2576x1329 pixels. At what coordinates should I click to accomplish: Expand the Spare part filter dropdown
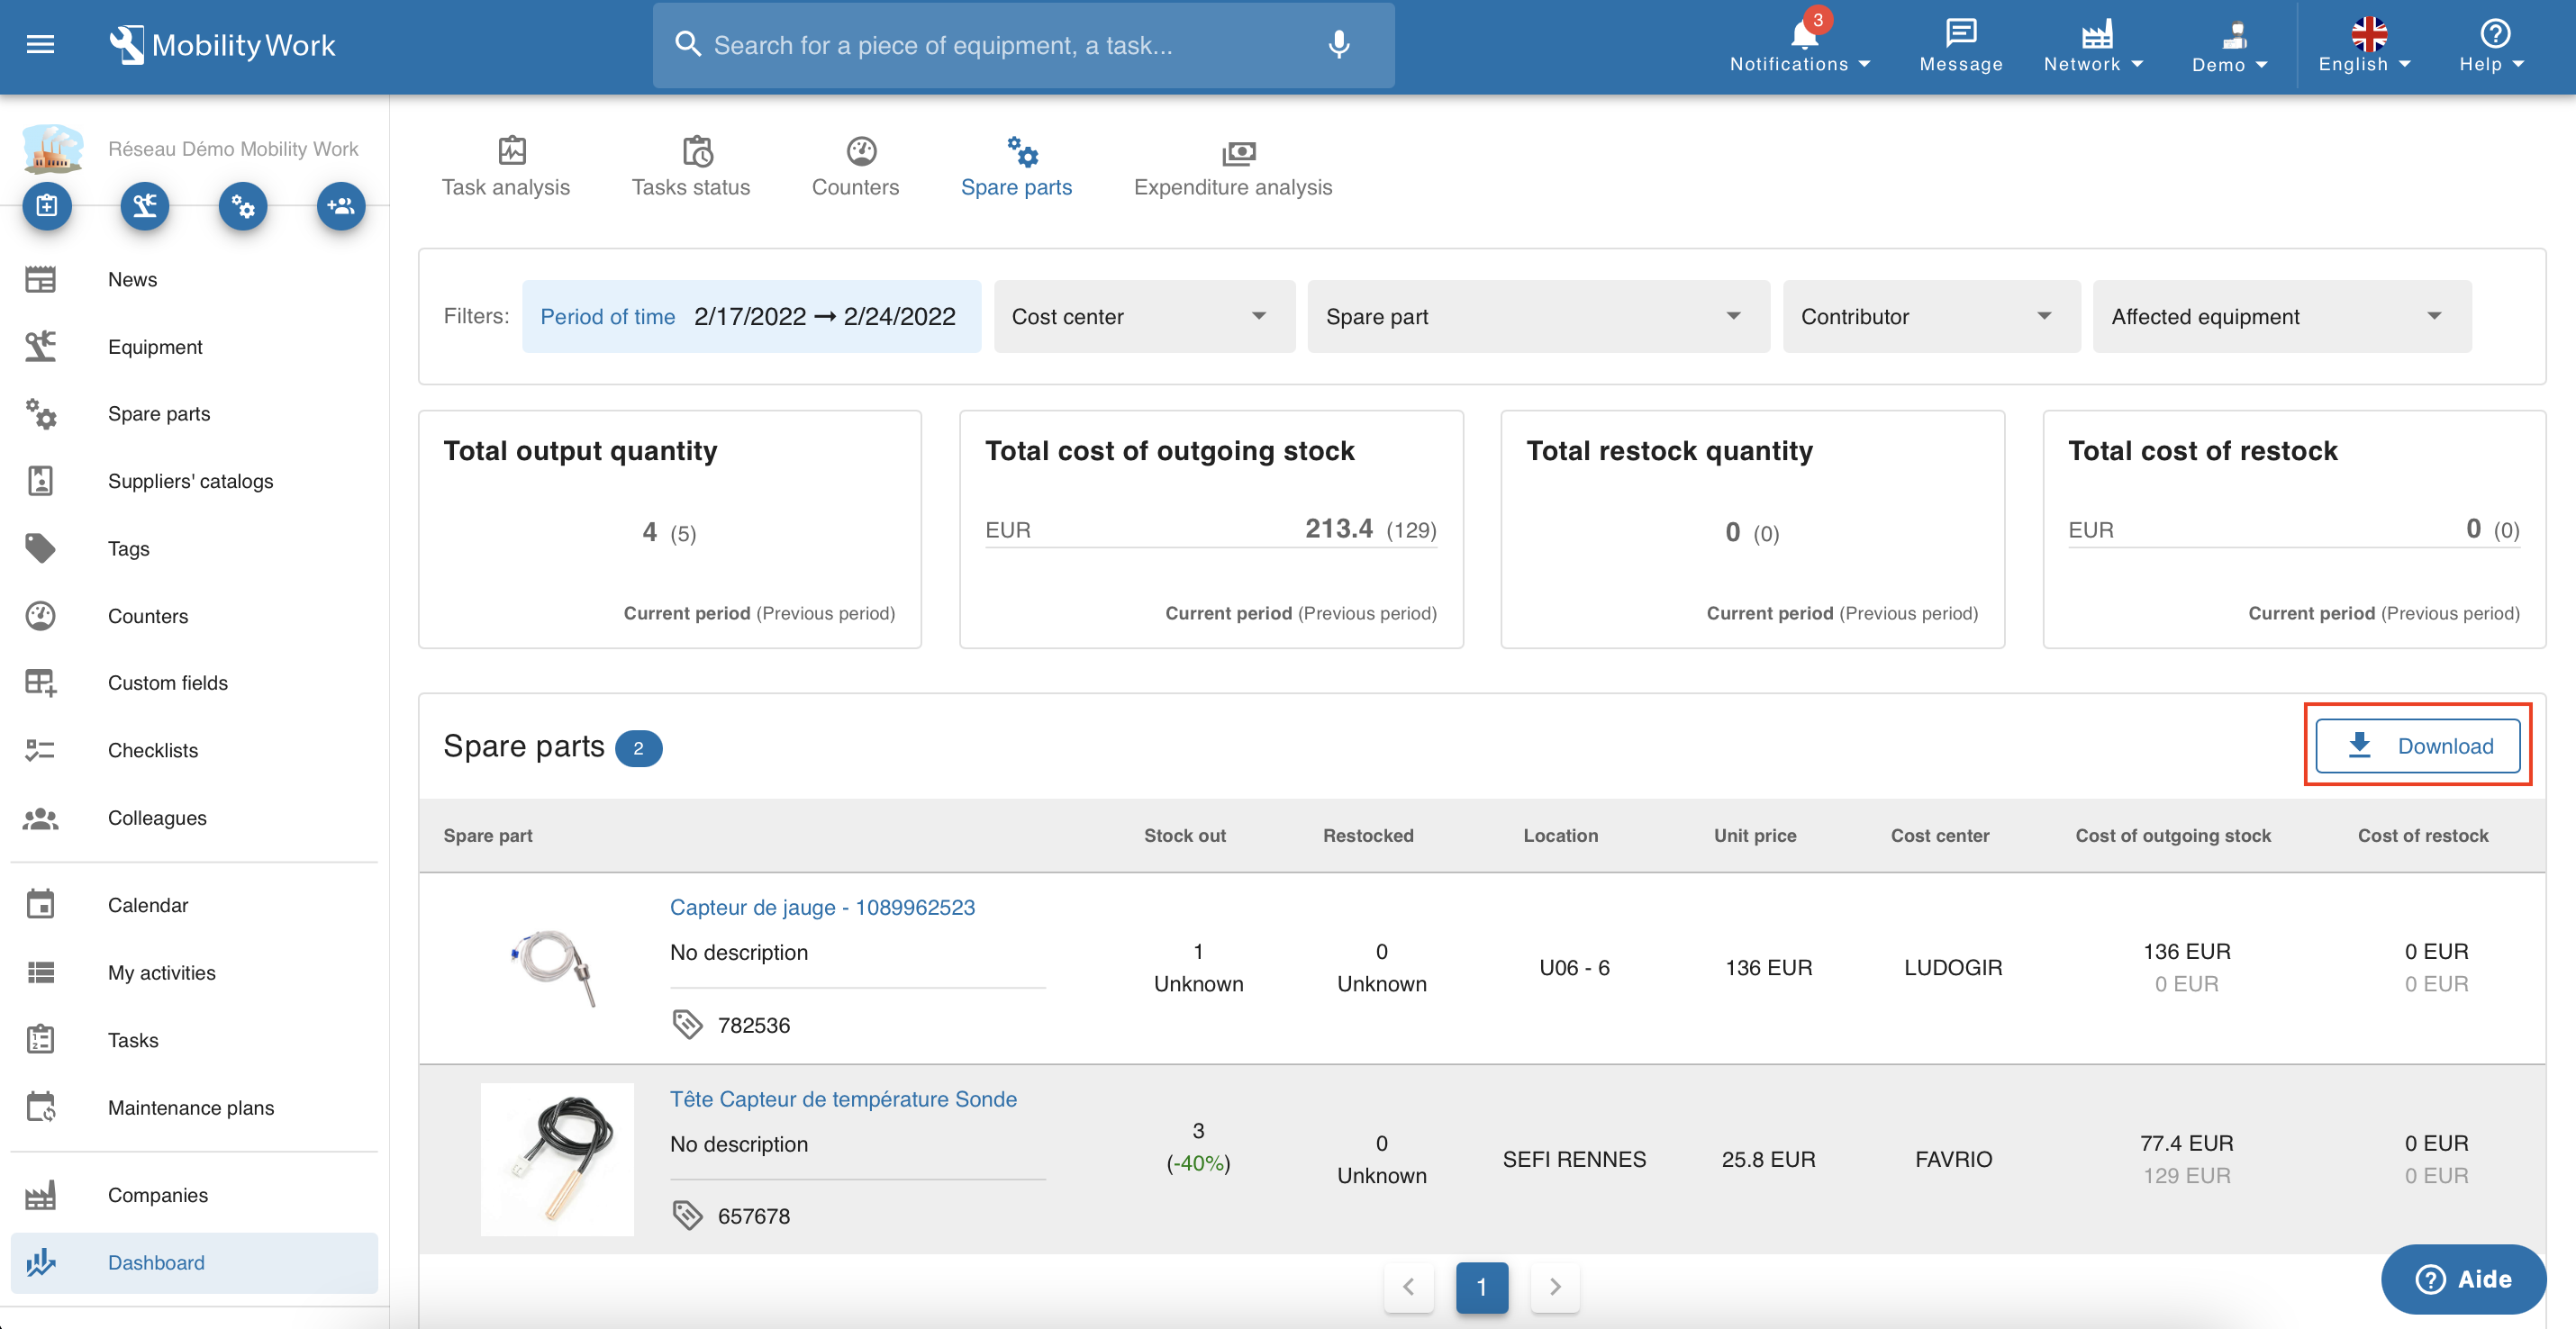point(1538,317)
